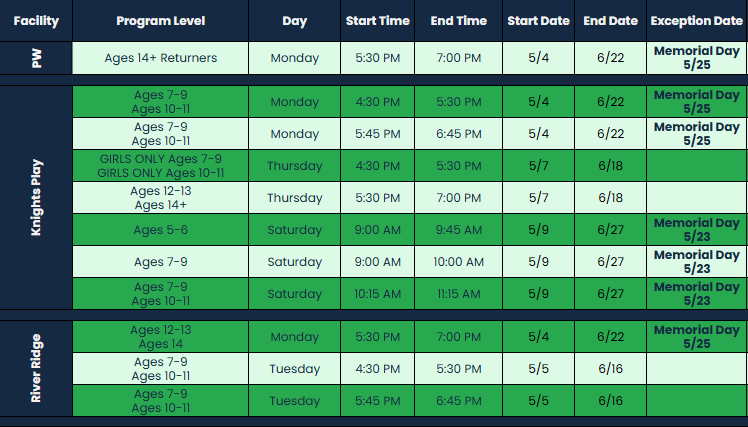Select the Exception Date column header

696,21
